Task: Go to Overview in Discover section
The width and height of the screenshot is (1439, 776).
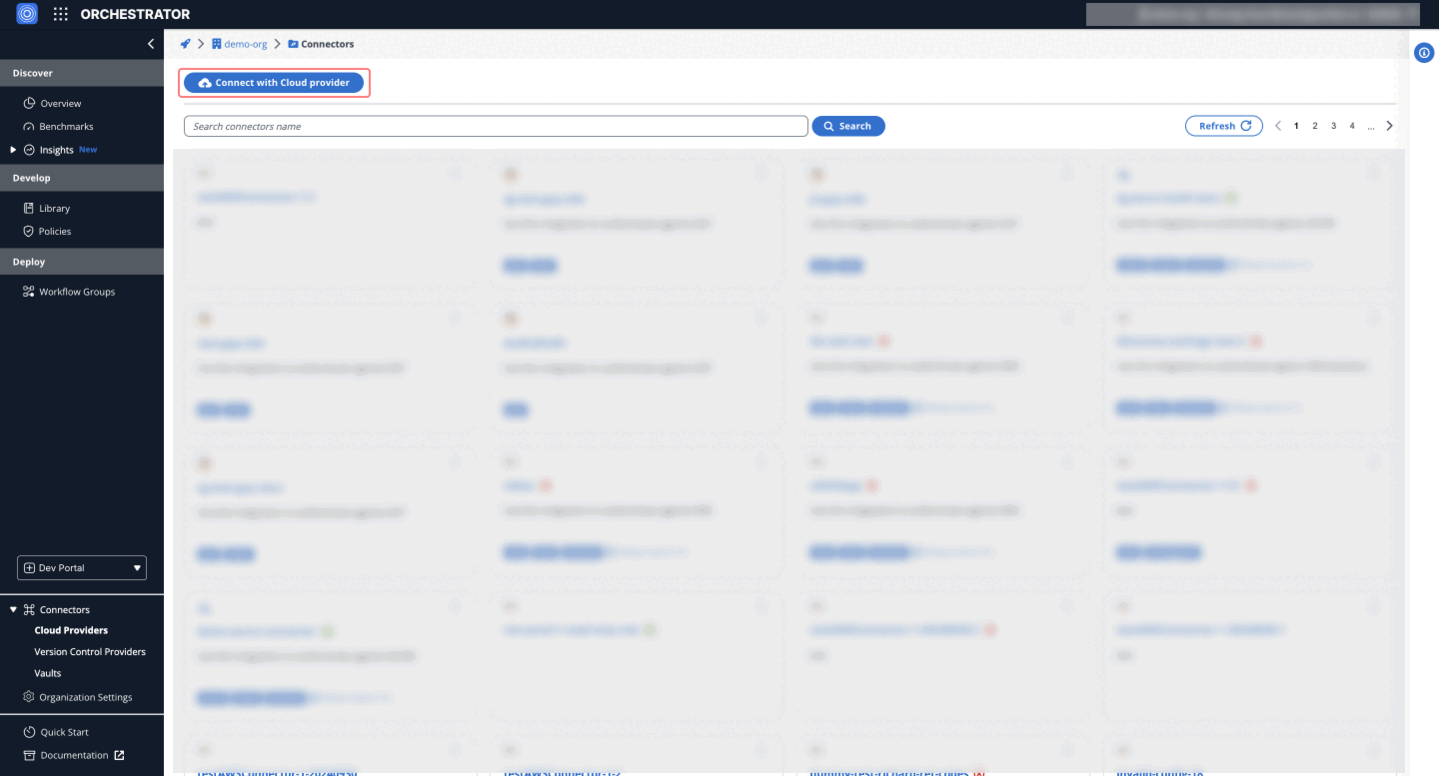Action: click(x=60, y=104)
